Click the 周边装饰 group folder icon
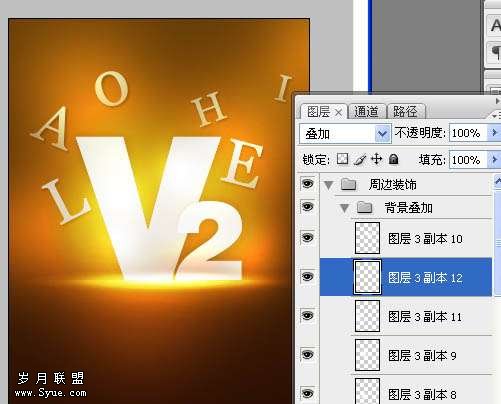 coord(349,184)
